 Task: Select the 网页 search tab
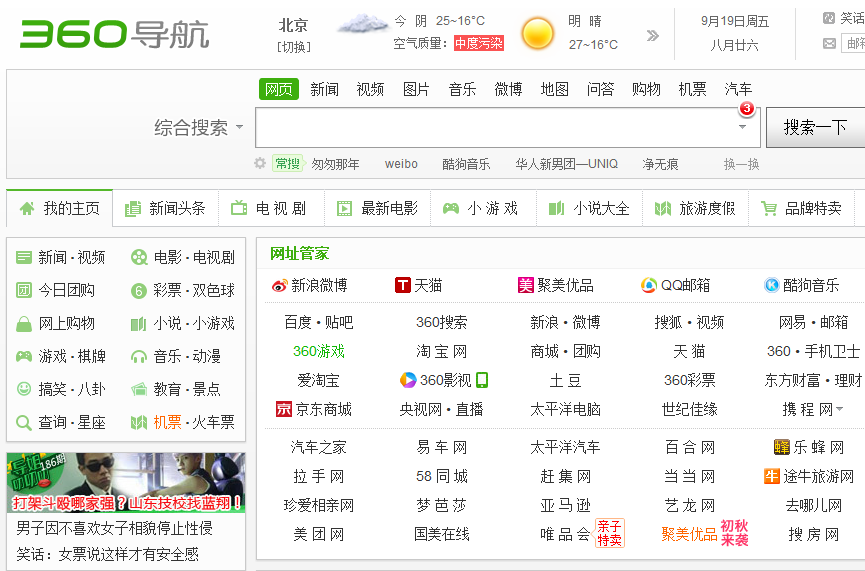pyautogui.click(x=279, y=89)
